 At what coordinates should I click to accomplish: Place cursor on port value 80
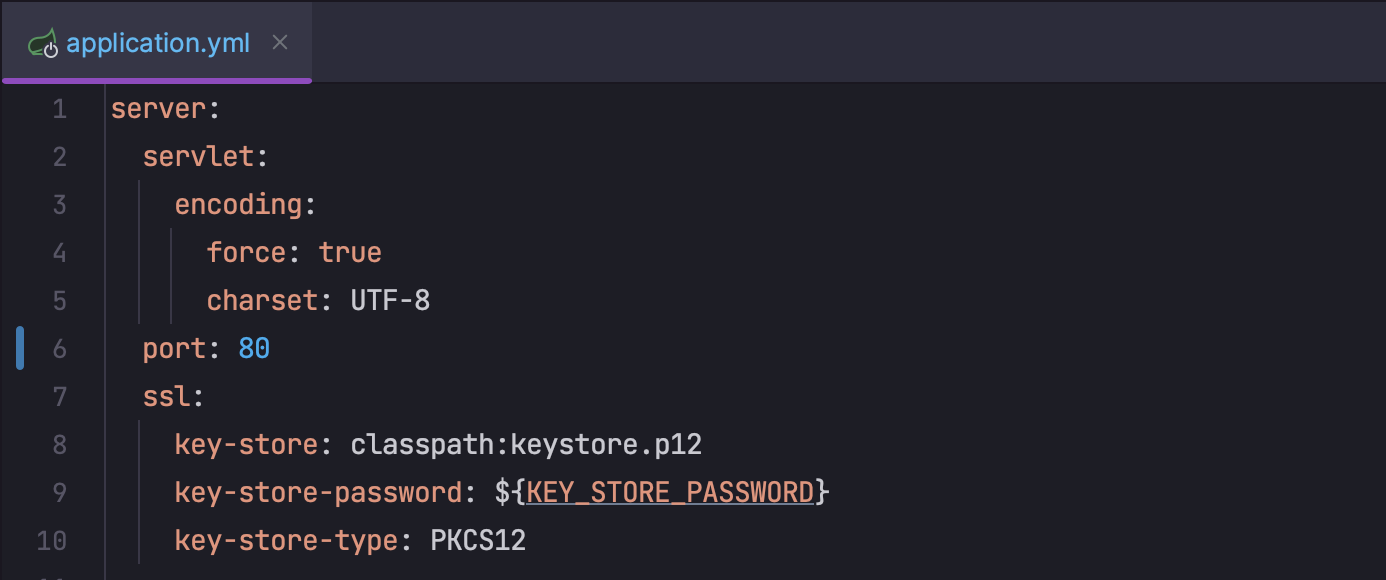(254, 349)
